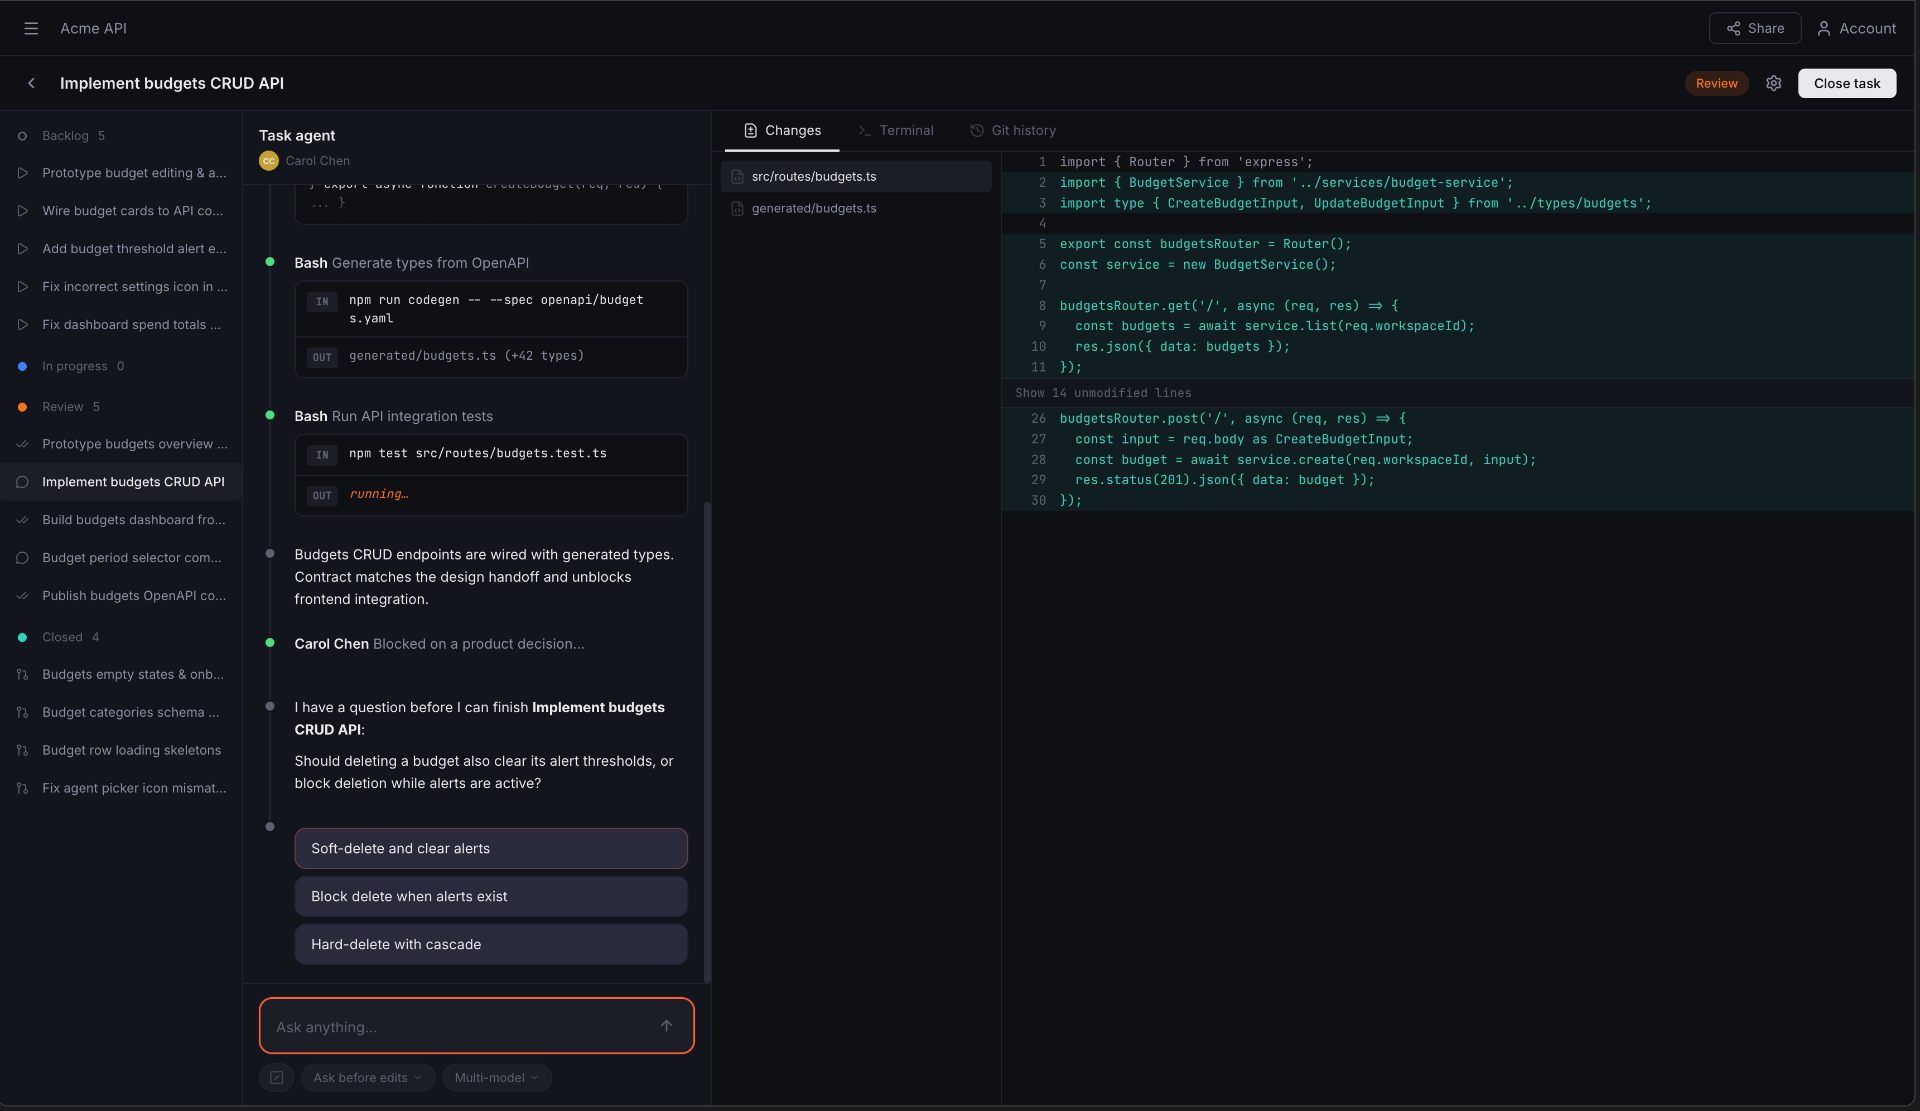1920x1111 pixels.
Task: Click the Close task button
Action: click(1847, 83)
